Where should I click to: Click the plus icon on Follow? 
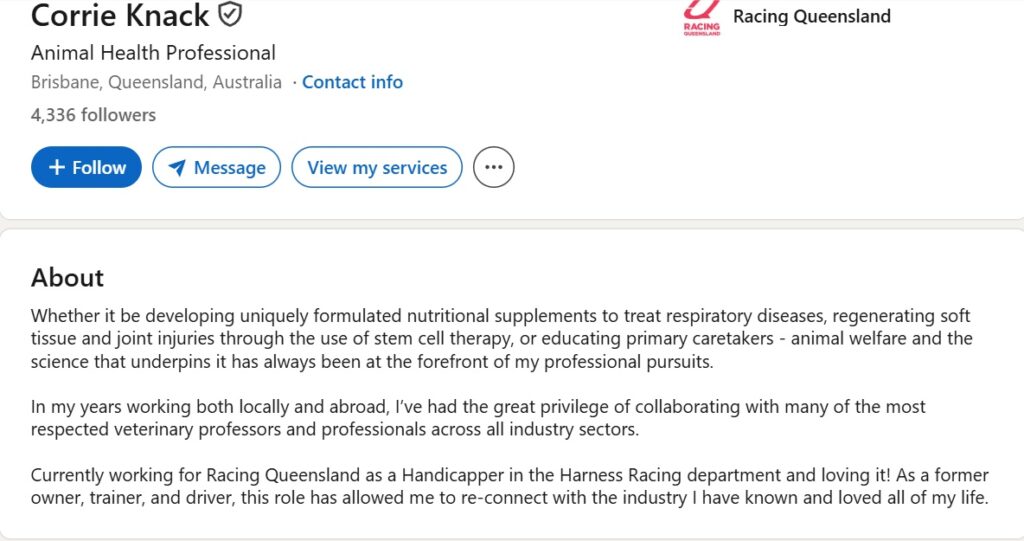tap(57, 167)
